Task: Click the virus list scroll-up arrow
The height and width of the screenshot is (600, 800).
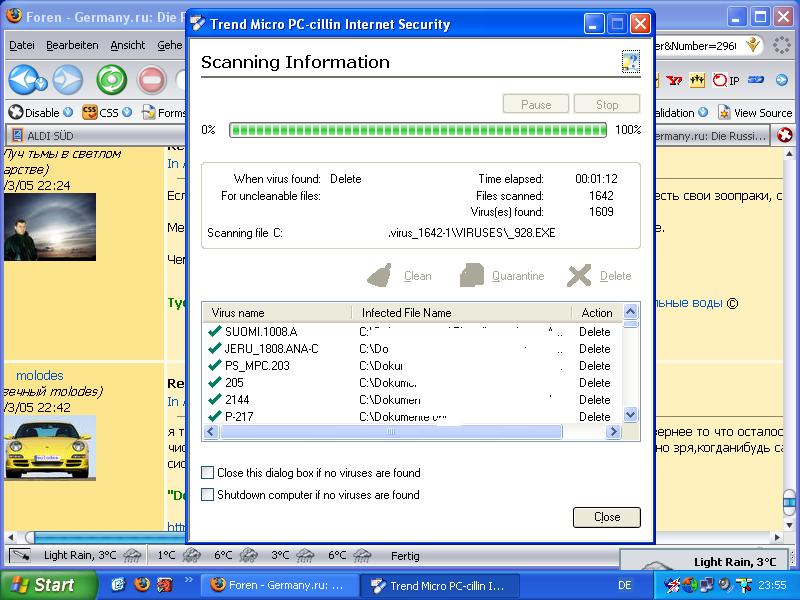Action: click(631, 311)
